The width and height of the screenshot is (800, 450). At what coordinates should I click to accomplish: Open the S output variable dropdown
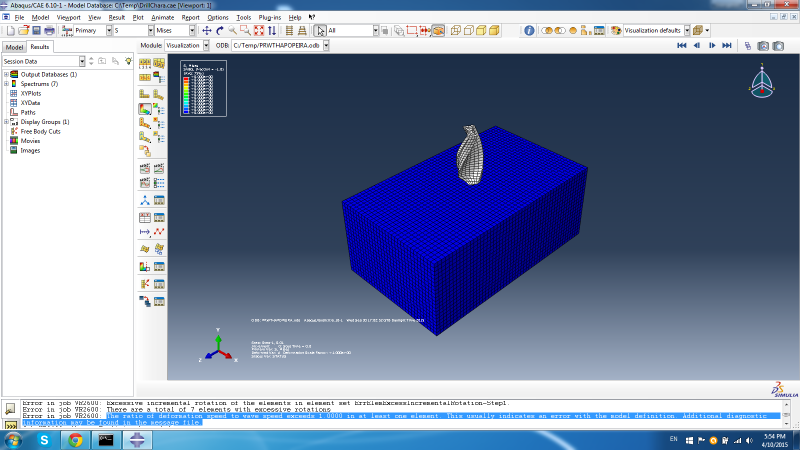(151, 31)
